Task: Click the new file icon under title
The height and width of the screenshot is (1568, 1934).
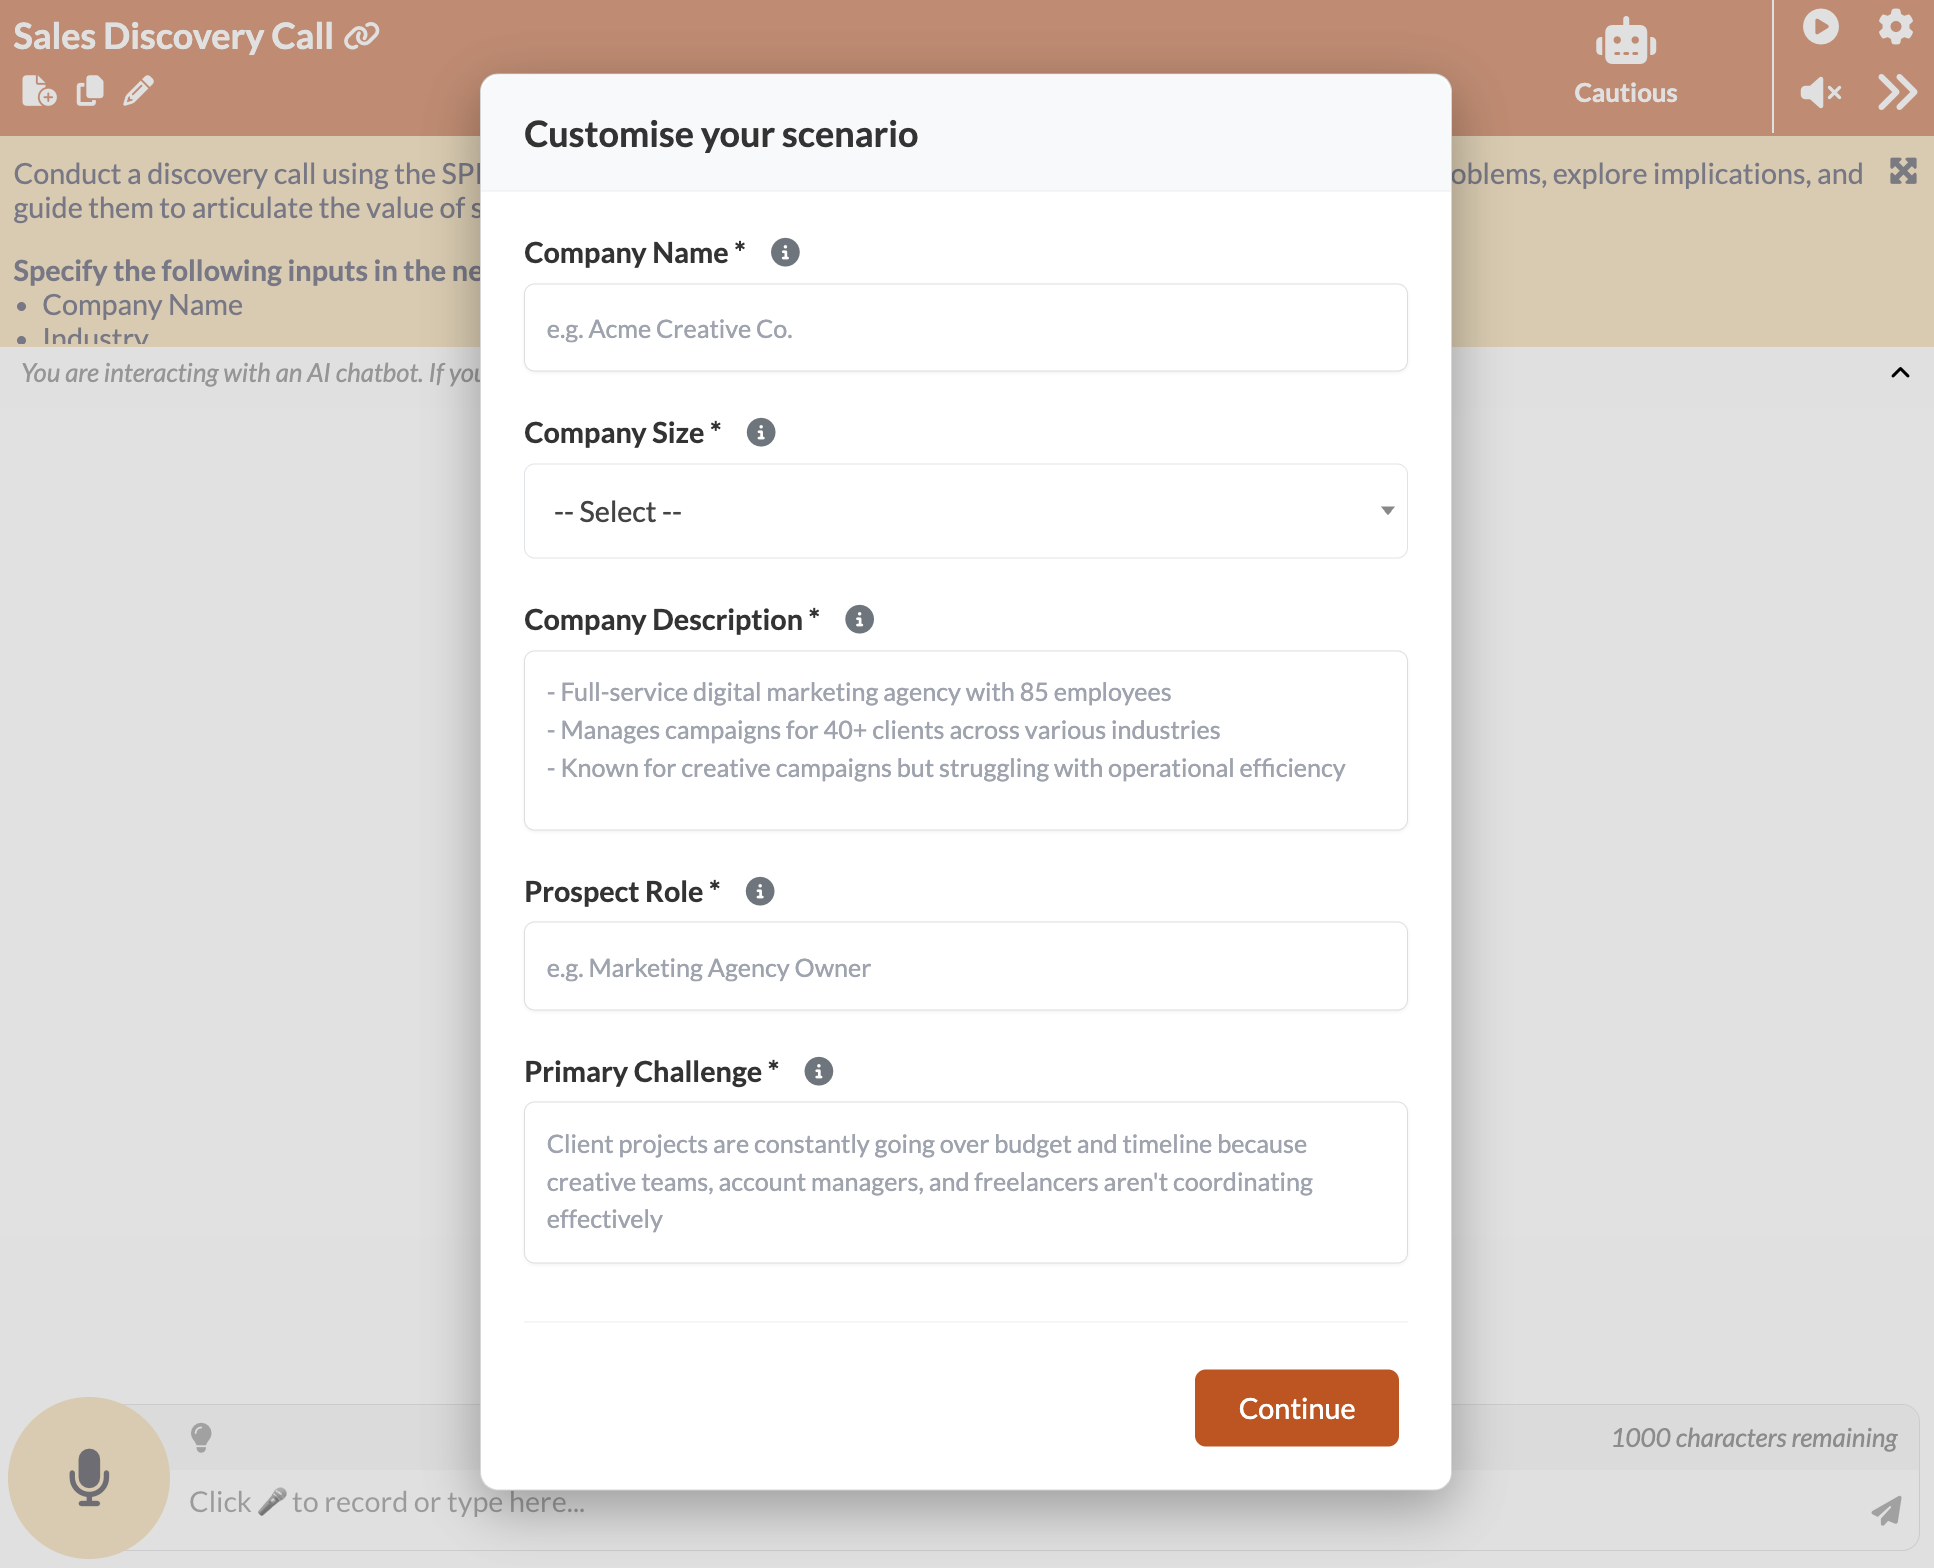Action: click(x=38, y=92)
